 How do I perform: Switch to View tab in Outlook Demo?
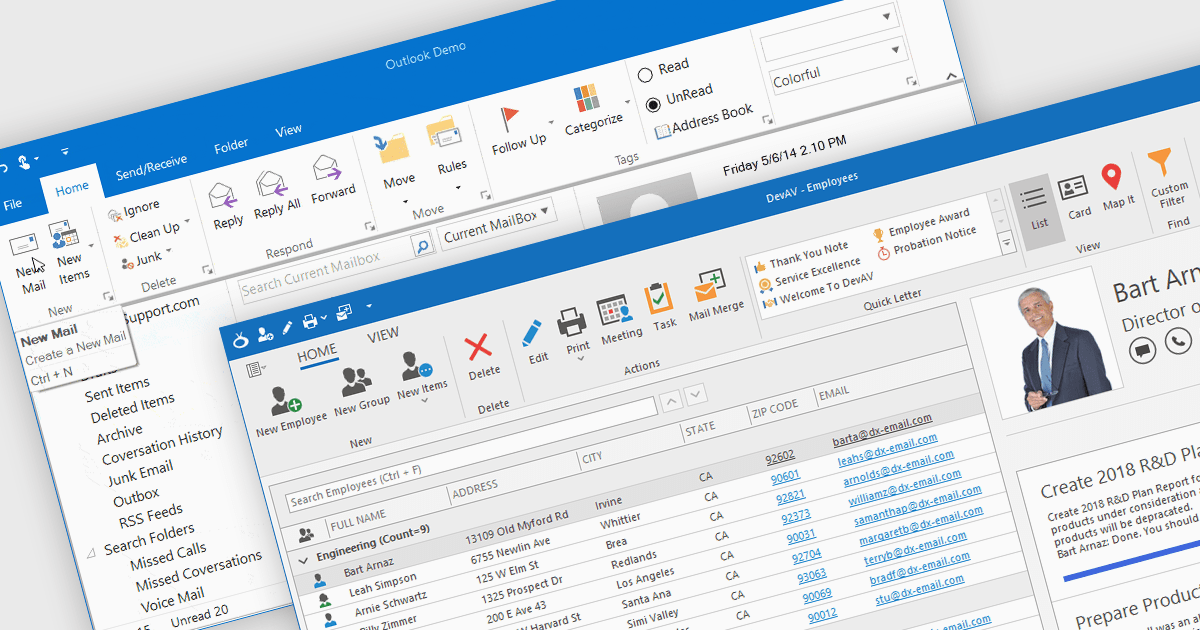click(289, 130)
